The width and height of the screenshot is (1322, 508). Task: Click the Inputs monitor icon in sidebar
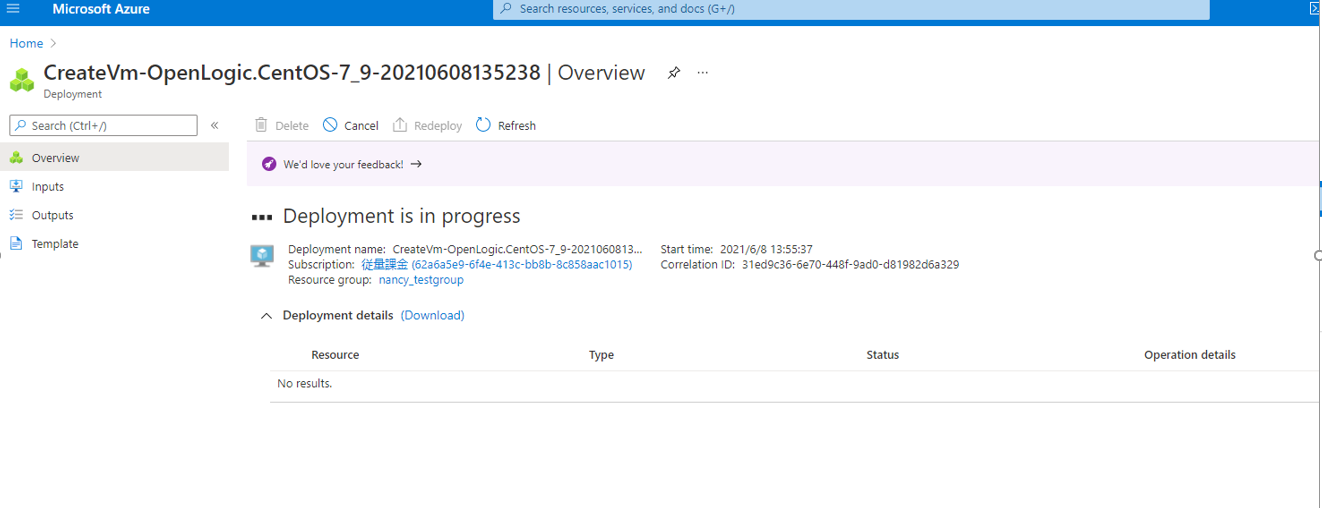(x=16, y=186)
